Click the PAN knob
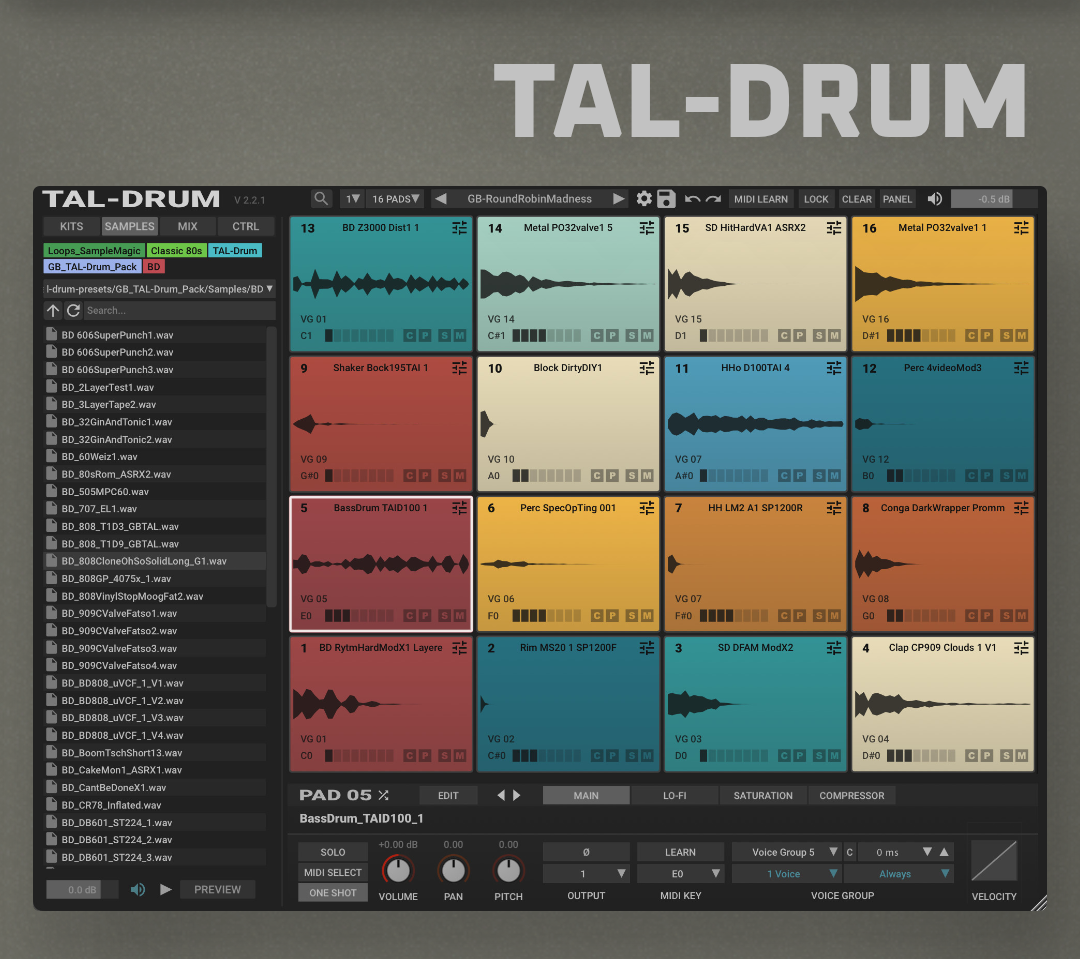 click(453, 870)
